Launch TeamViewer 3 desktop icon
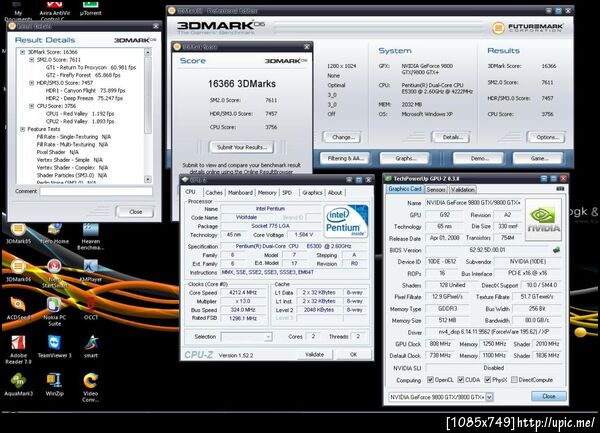 coord(54,346)
